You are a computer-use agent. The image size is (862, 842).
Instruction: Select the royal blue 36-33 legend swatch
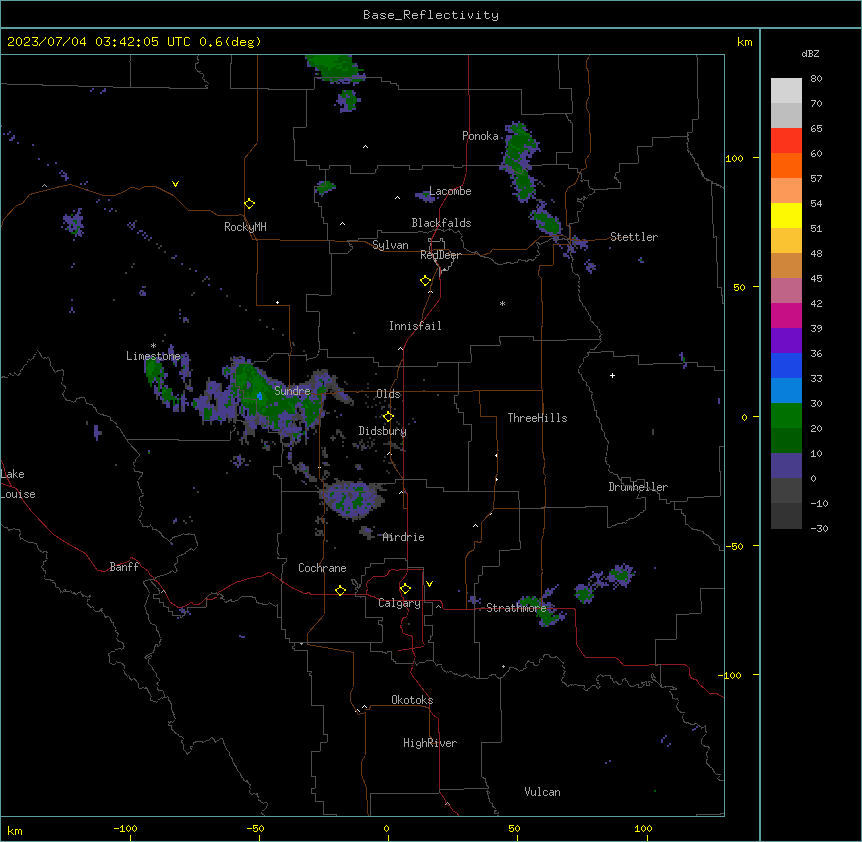(x=786, y=365)
